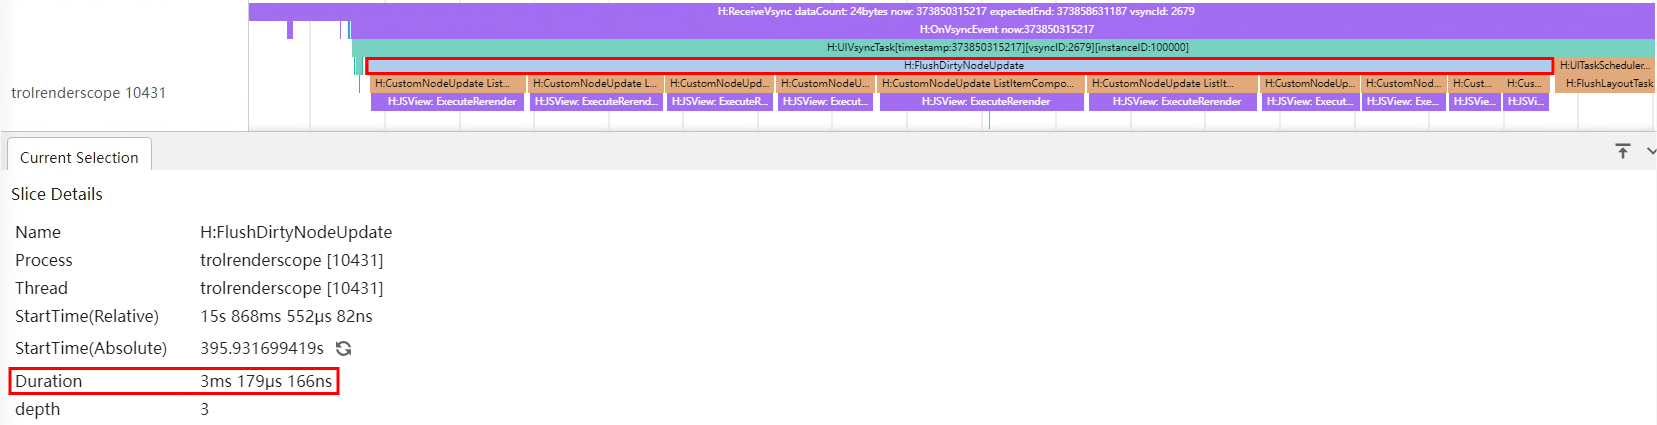Select the H:OnVsyncEvent slice
The image size is (1657, 425).
coord(1006,29)
